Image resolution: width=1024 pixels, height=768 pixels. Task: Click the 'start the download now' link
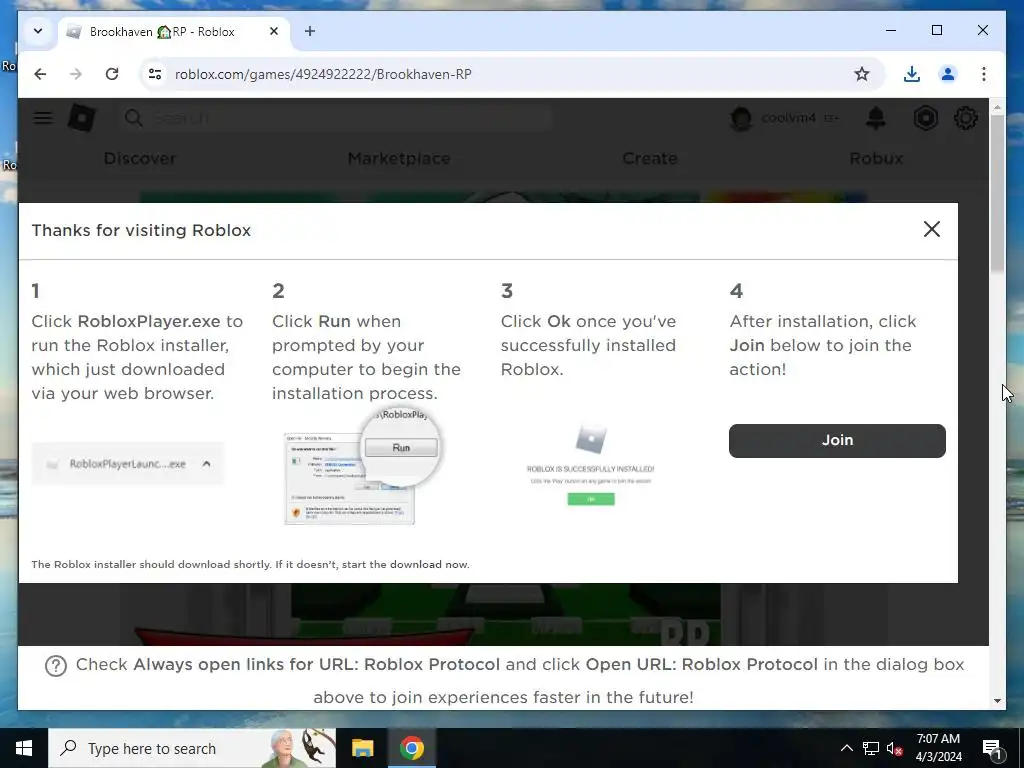point(405,564)
